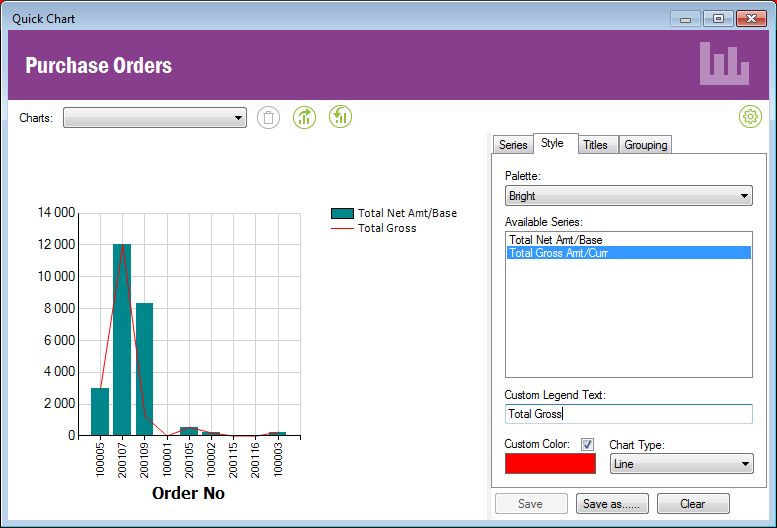Click the Save as button
This screenshot has height=528, width=777.
tap(612, 504)
